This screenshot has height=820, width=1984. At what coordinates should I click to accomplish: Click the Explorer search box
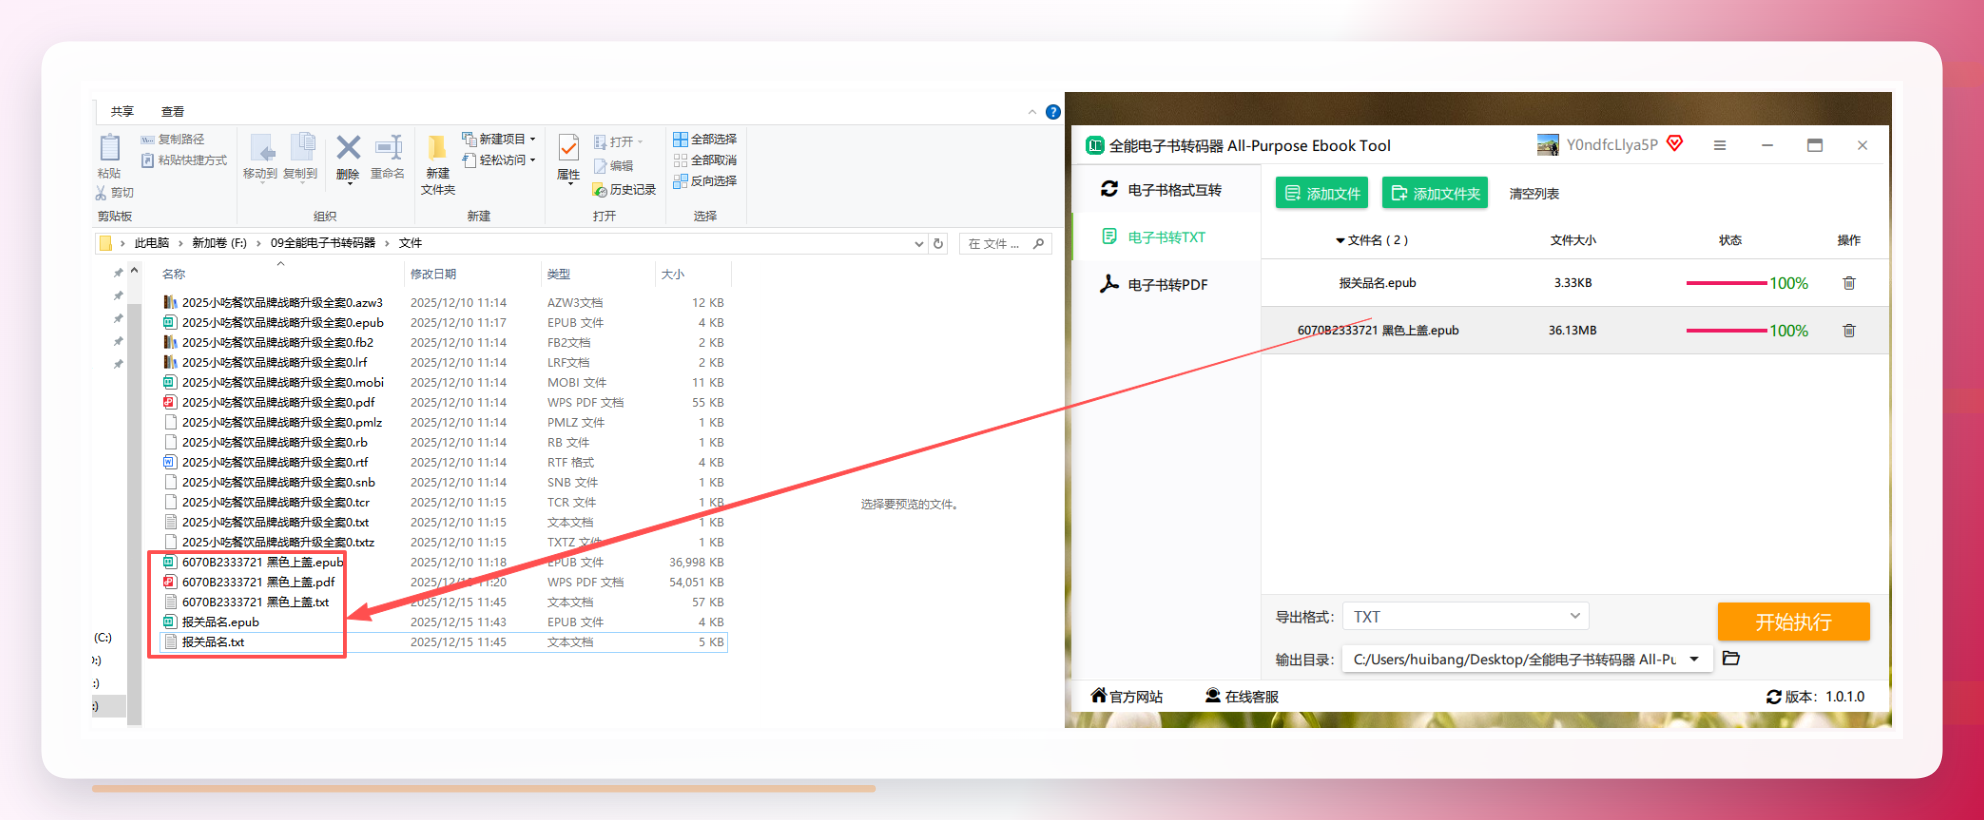(x=1006, y=243)
